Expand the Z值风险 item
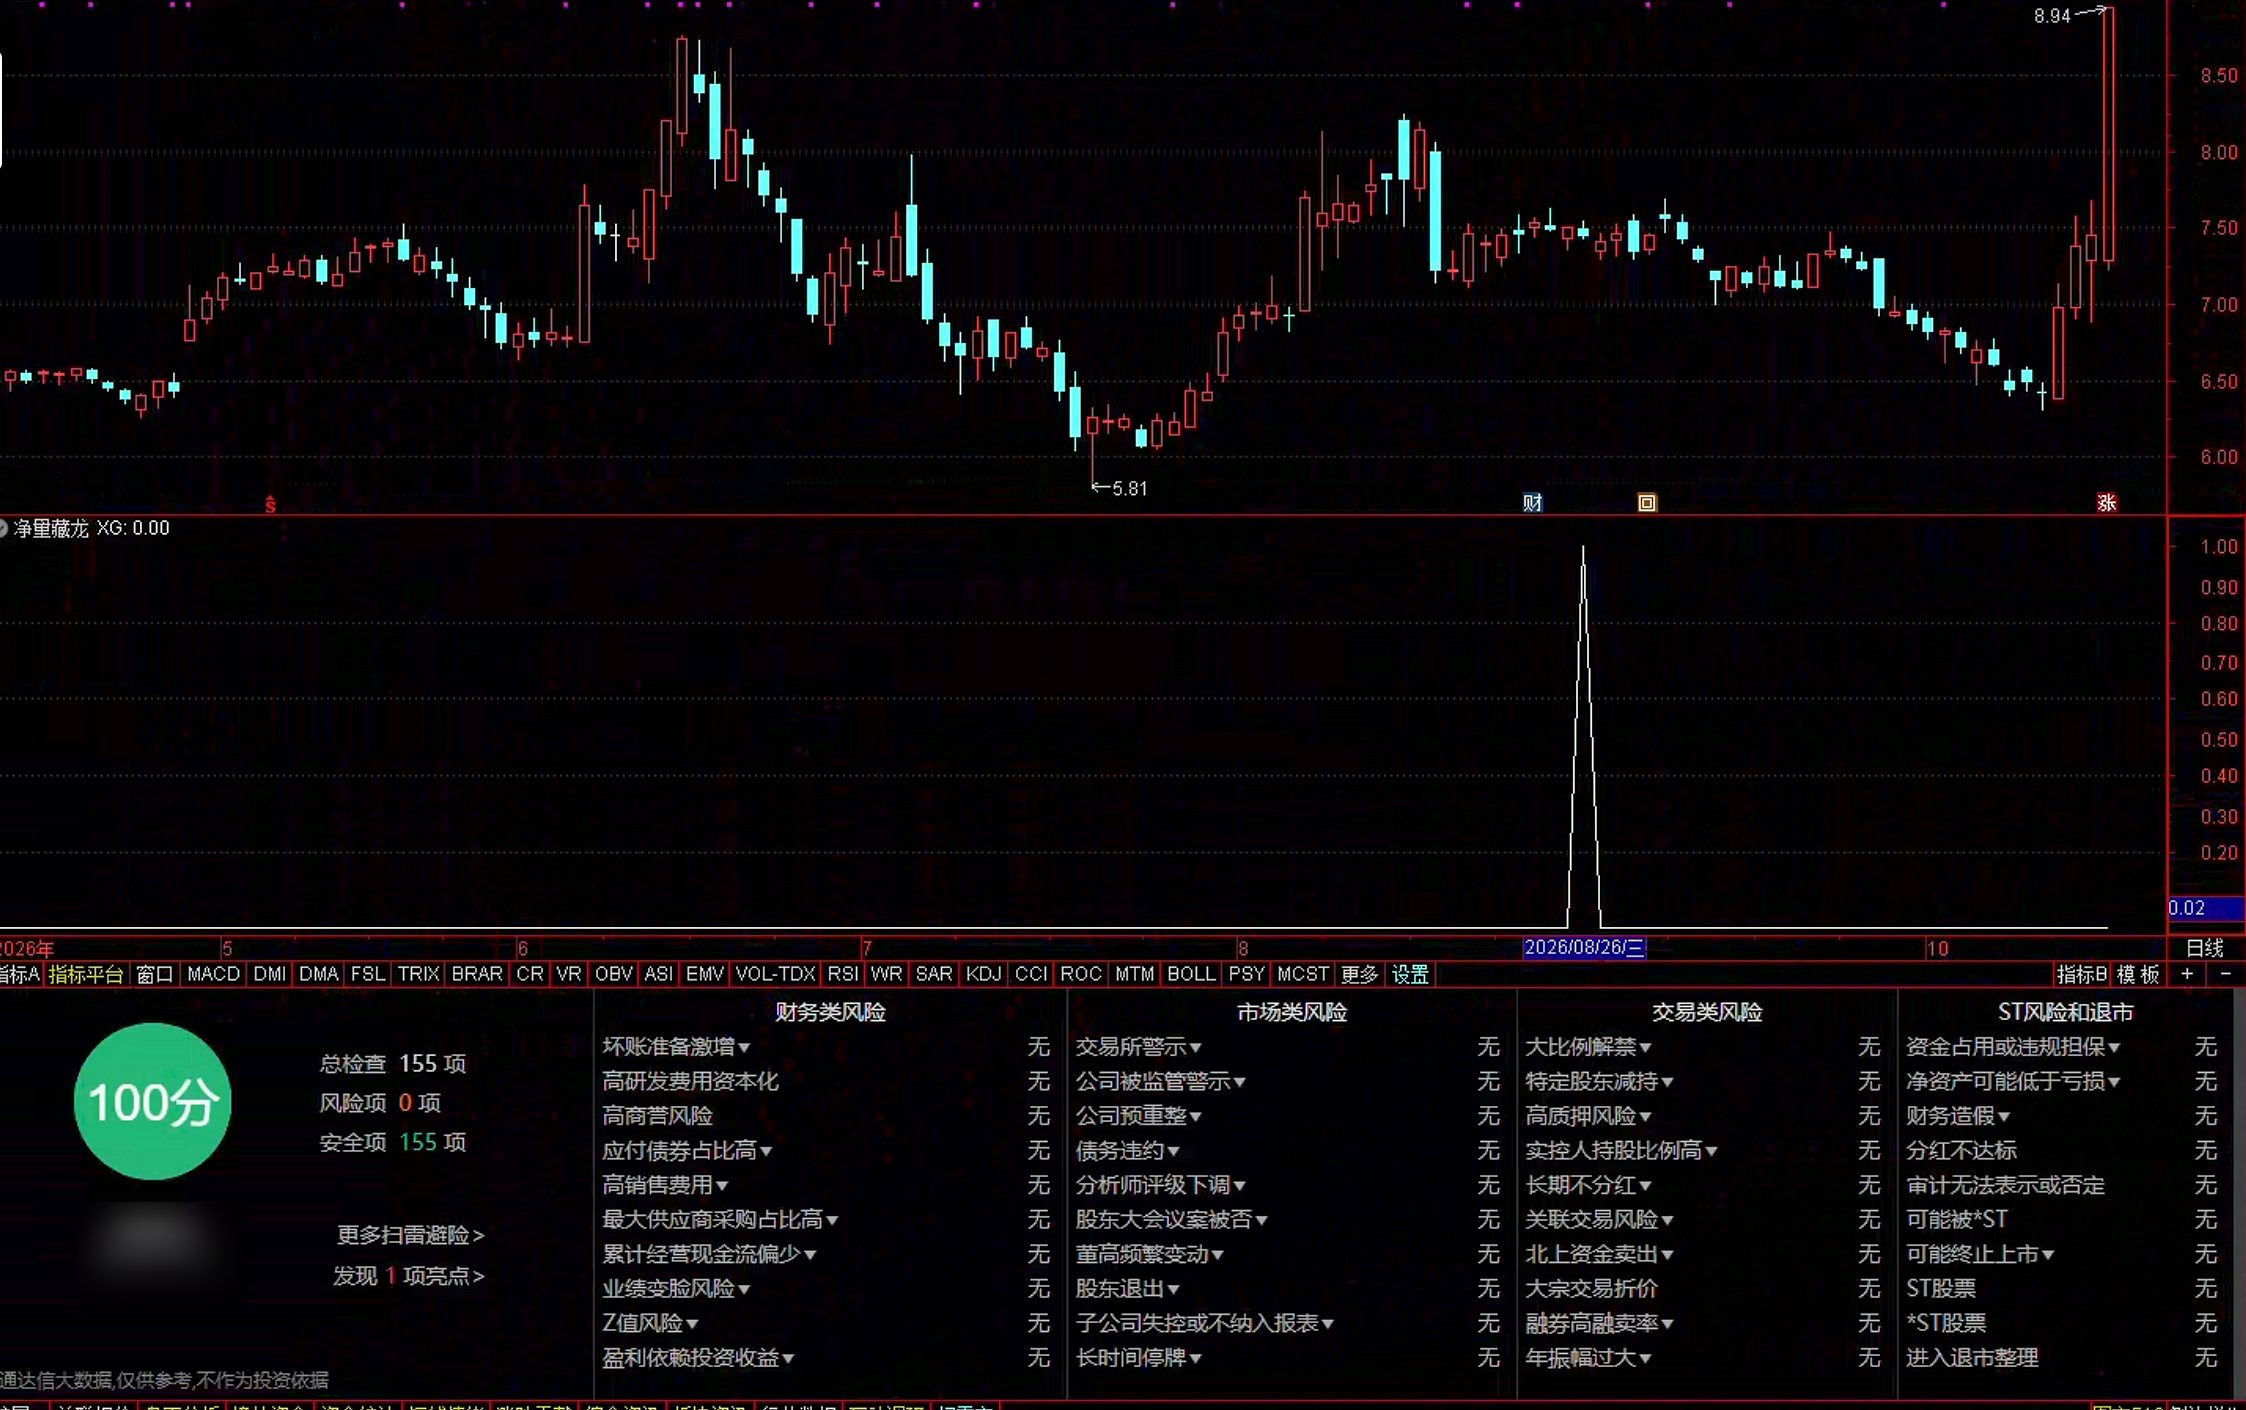This screenshot has height=1410, width=2246. tap(650, 1323)
